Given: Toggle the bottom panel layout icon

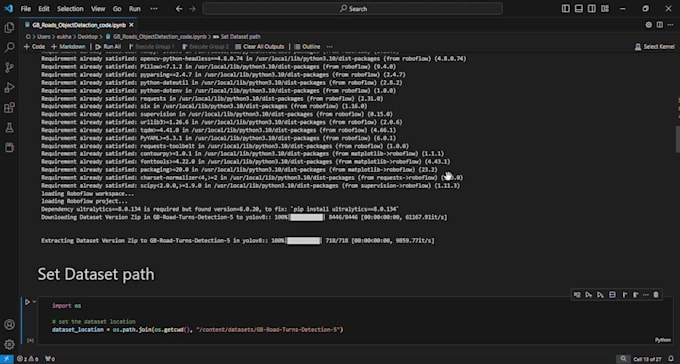Looking at the screenshot, I should (579, 9).
